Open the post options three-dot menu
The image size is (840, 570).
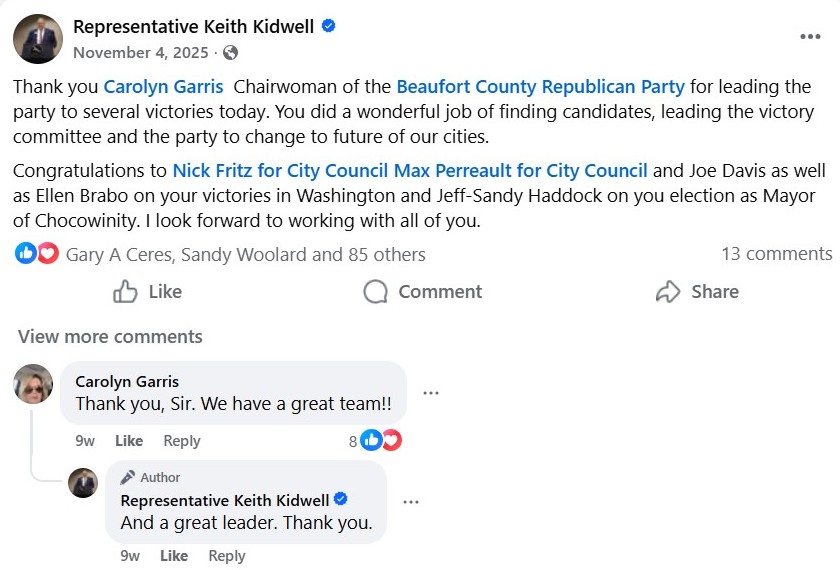click(809, 37)
